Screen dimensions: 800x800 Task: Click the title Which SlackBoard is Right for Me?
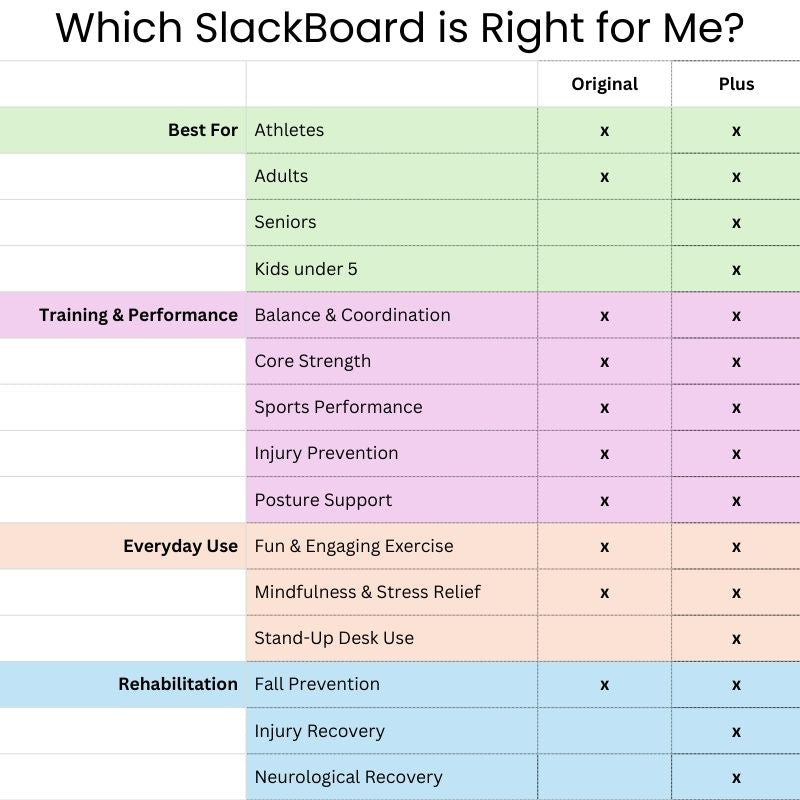click(400, 28)
